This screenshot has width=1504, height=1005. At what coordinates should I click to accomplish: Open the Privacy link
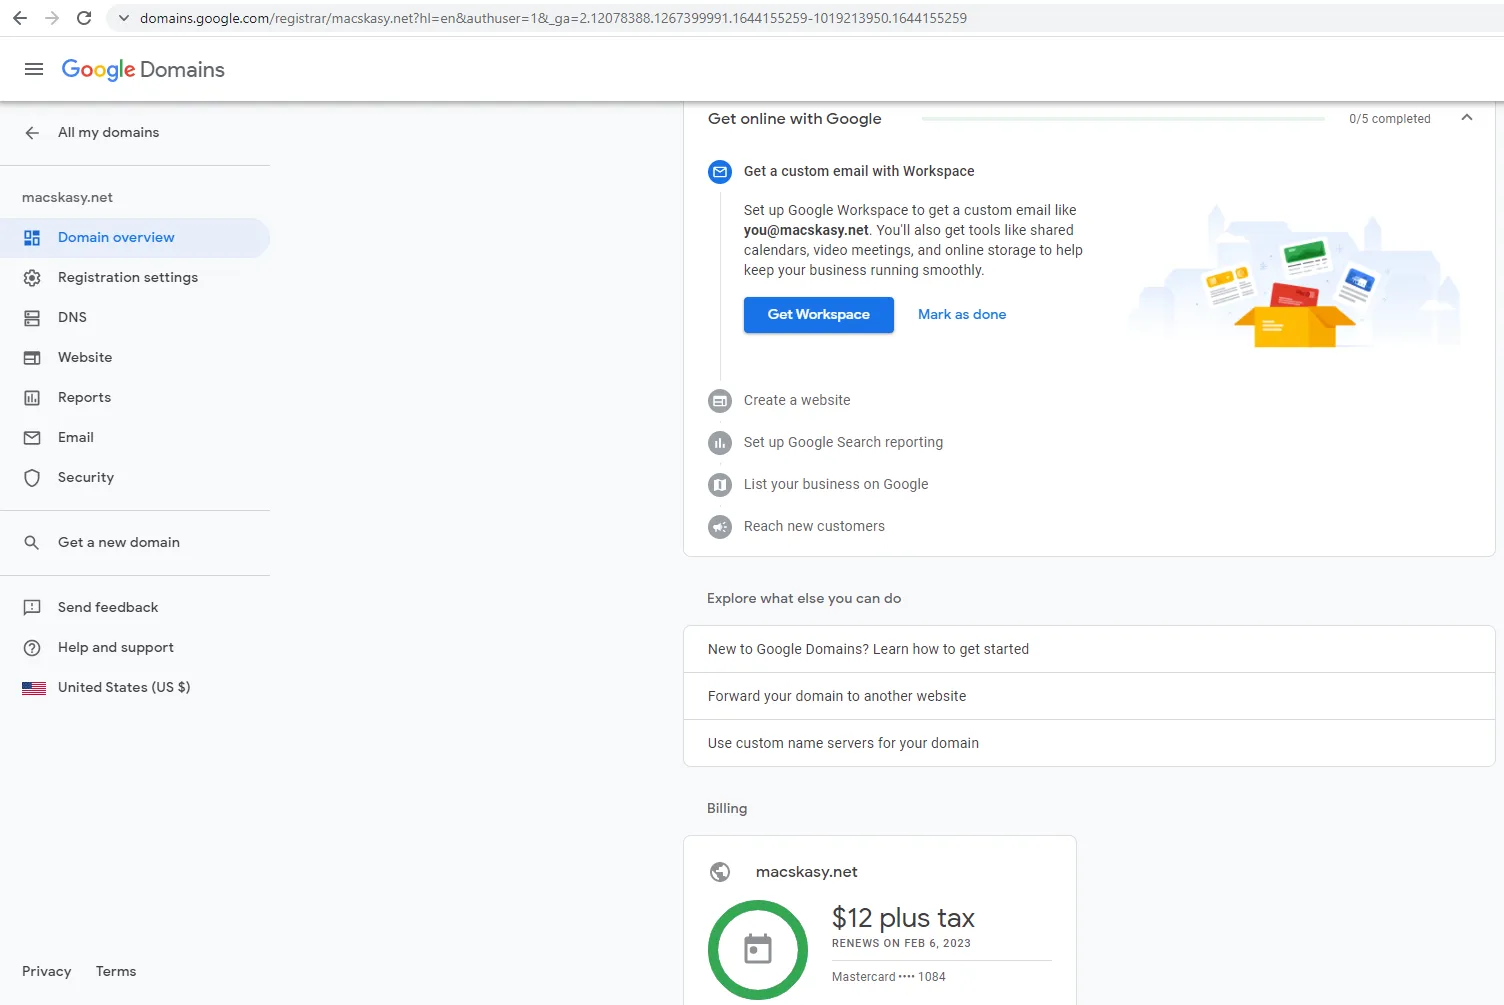coord(47,971)
